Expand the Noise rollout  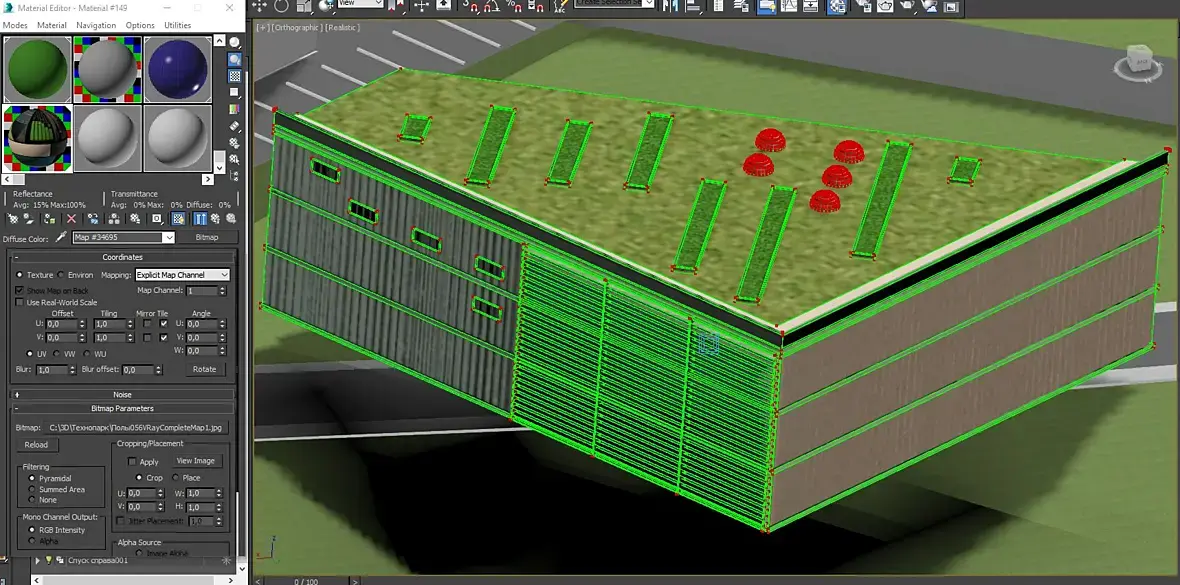(121, 395)
